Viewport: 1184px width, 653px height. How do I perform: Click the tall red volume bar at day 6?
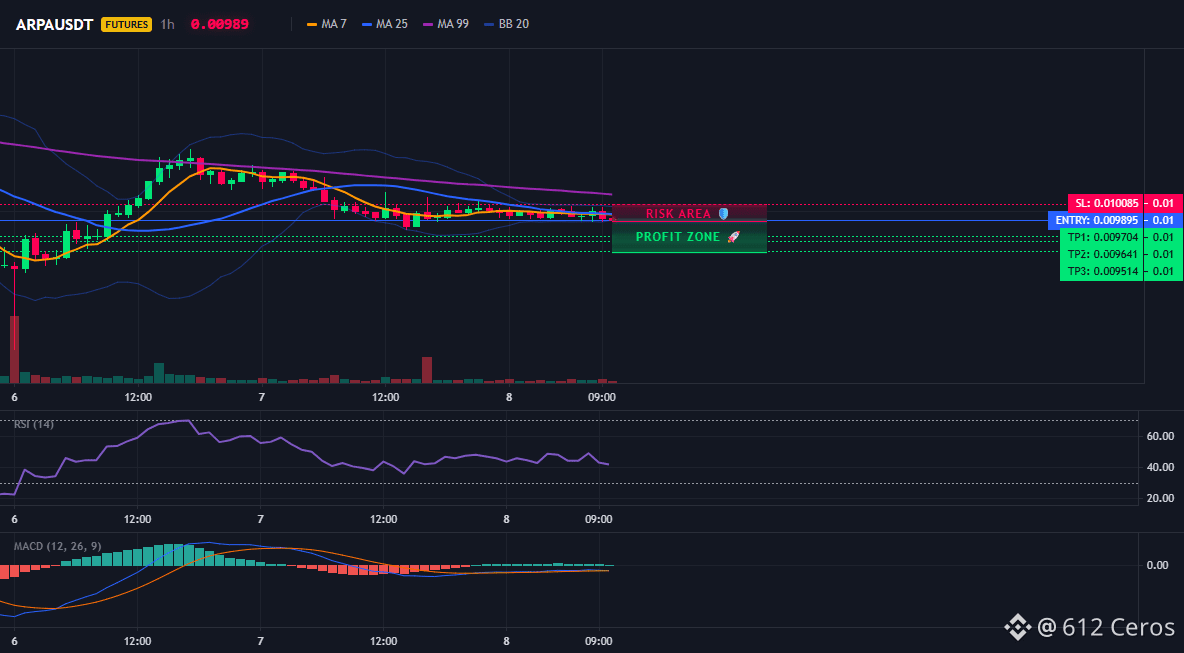click(x=14, y=350)
